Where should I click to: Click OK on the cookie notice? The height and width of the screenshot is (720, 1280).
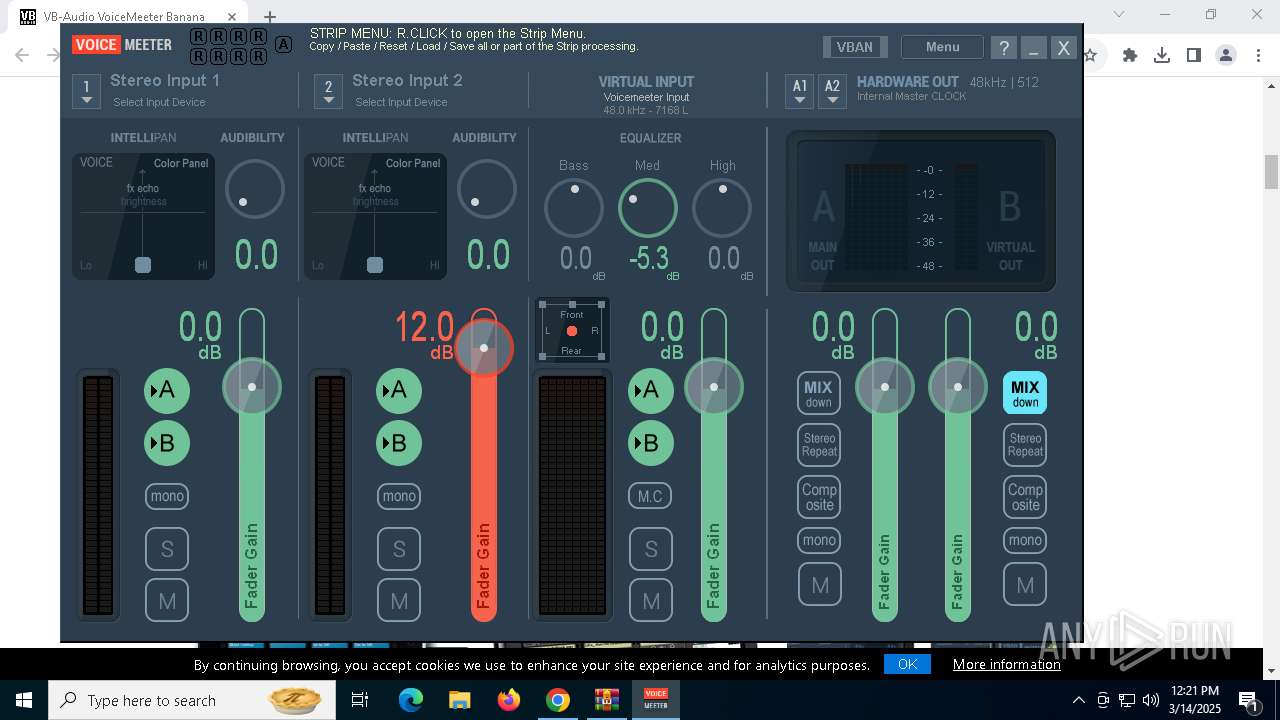click(x=907, y=664)
